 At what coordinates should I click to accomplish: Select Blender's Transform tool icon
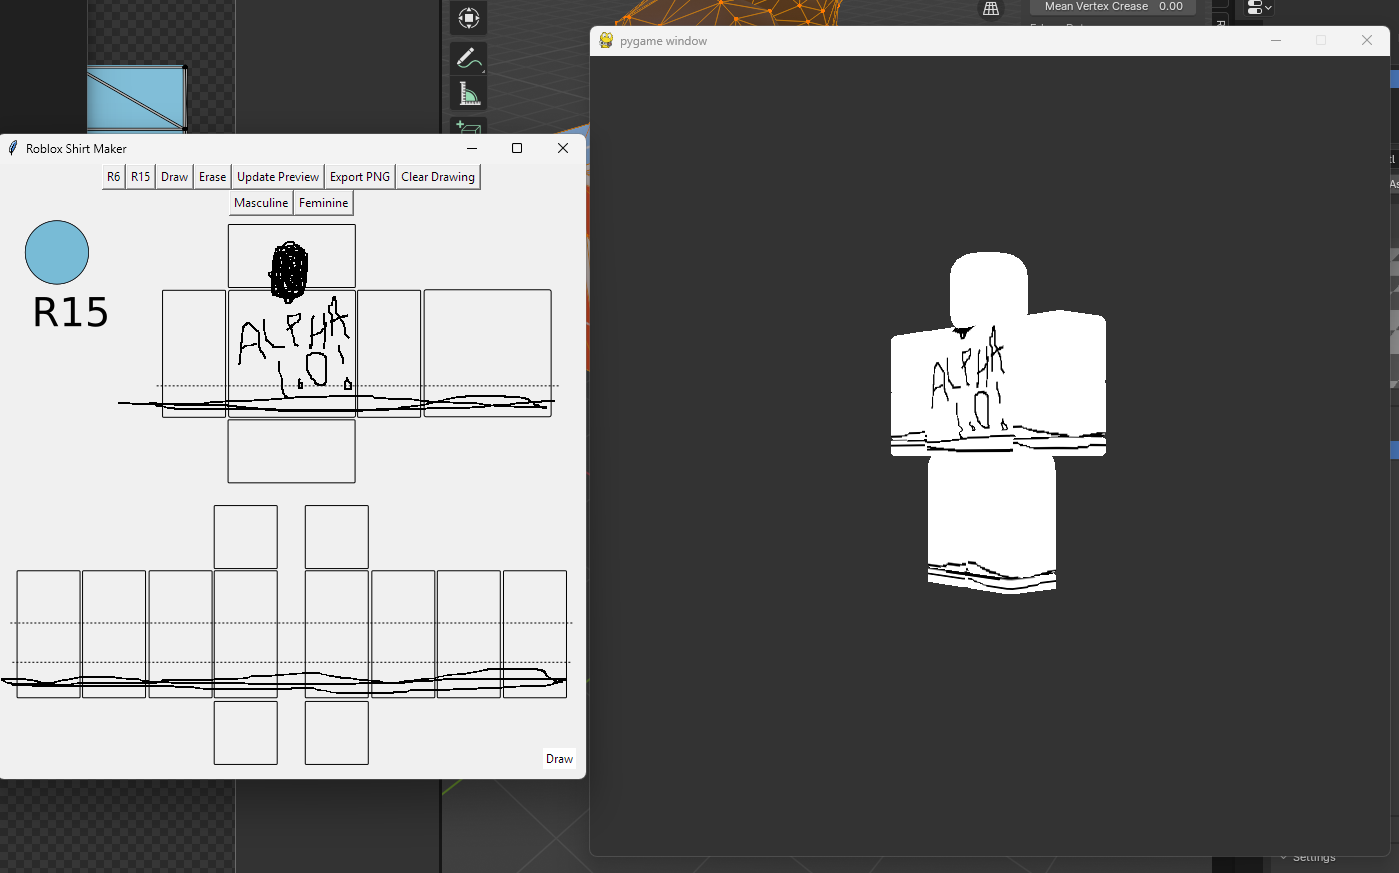pos(468,18)
